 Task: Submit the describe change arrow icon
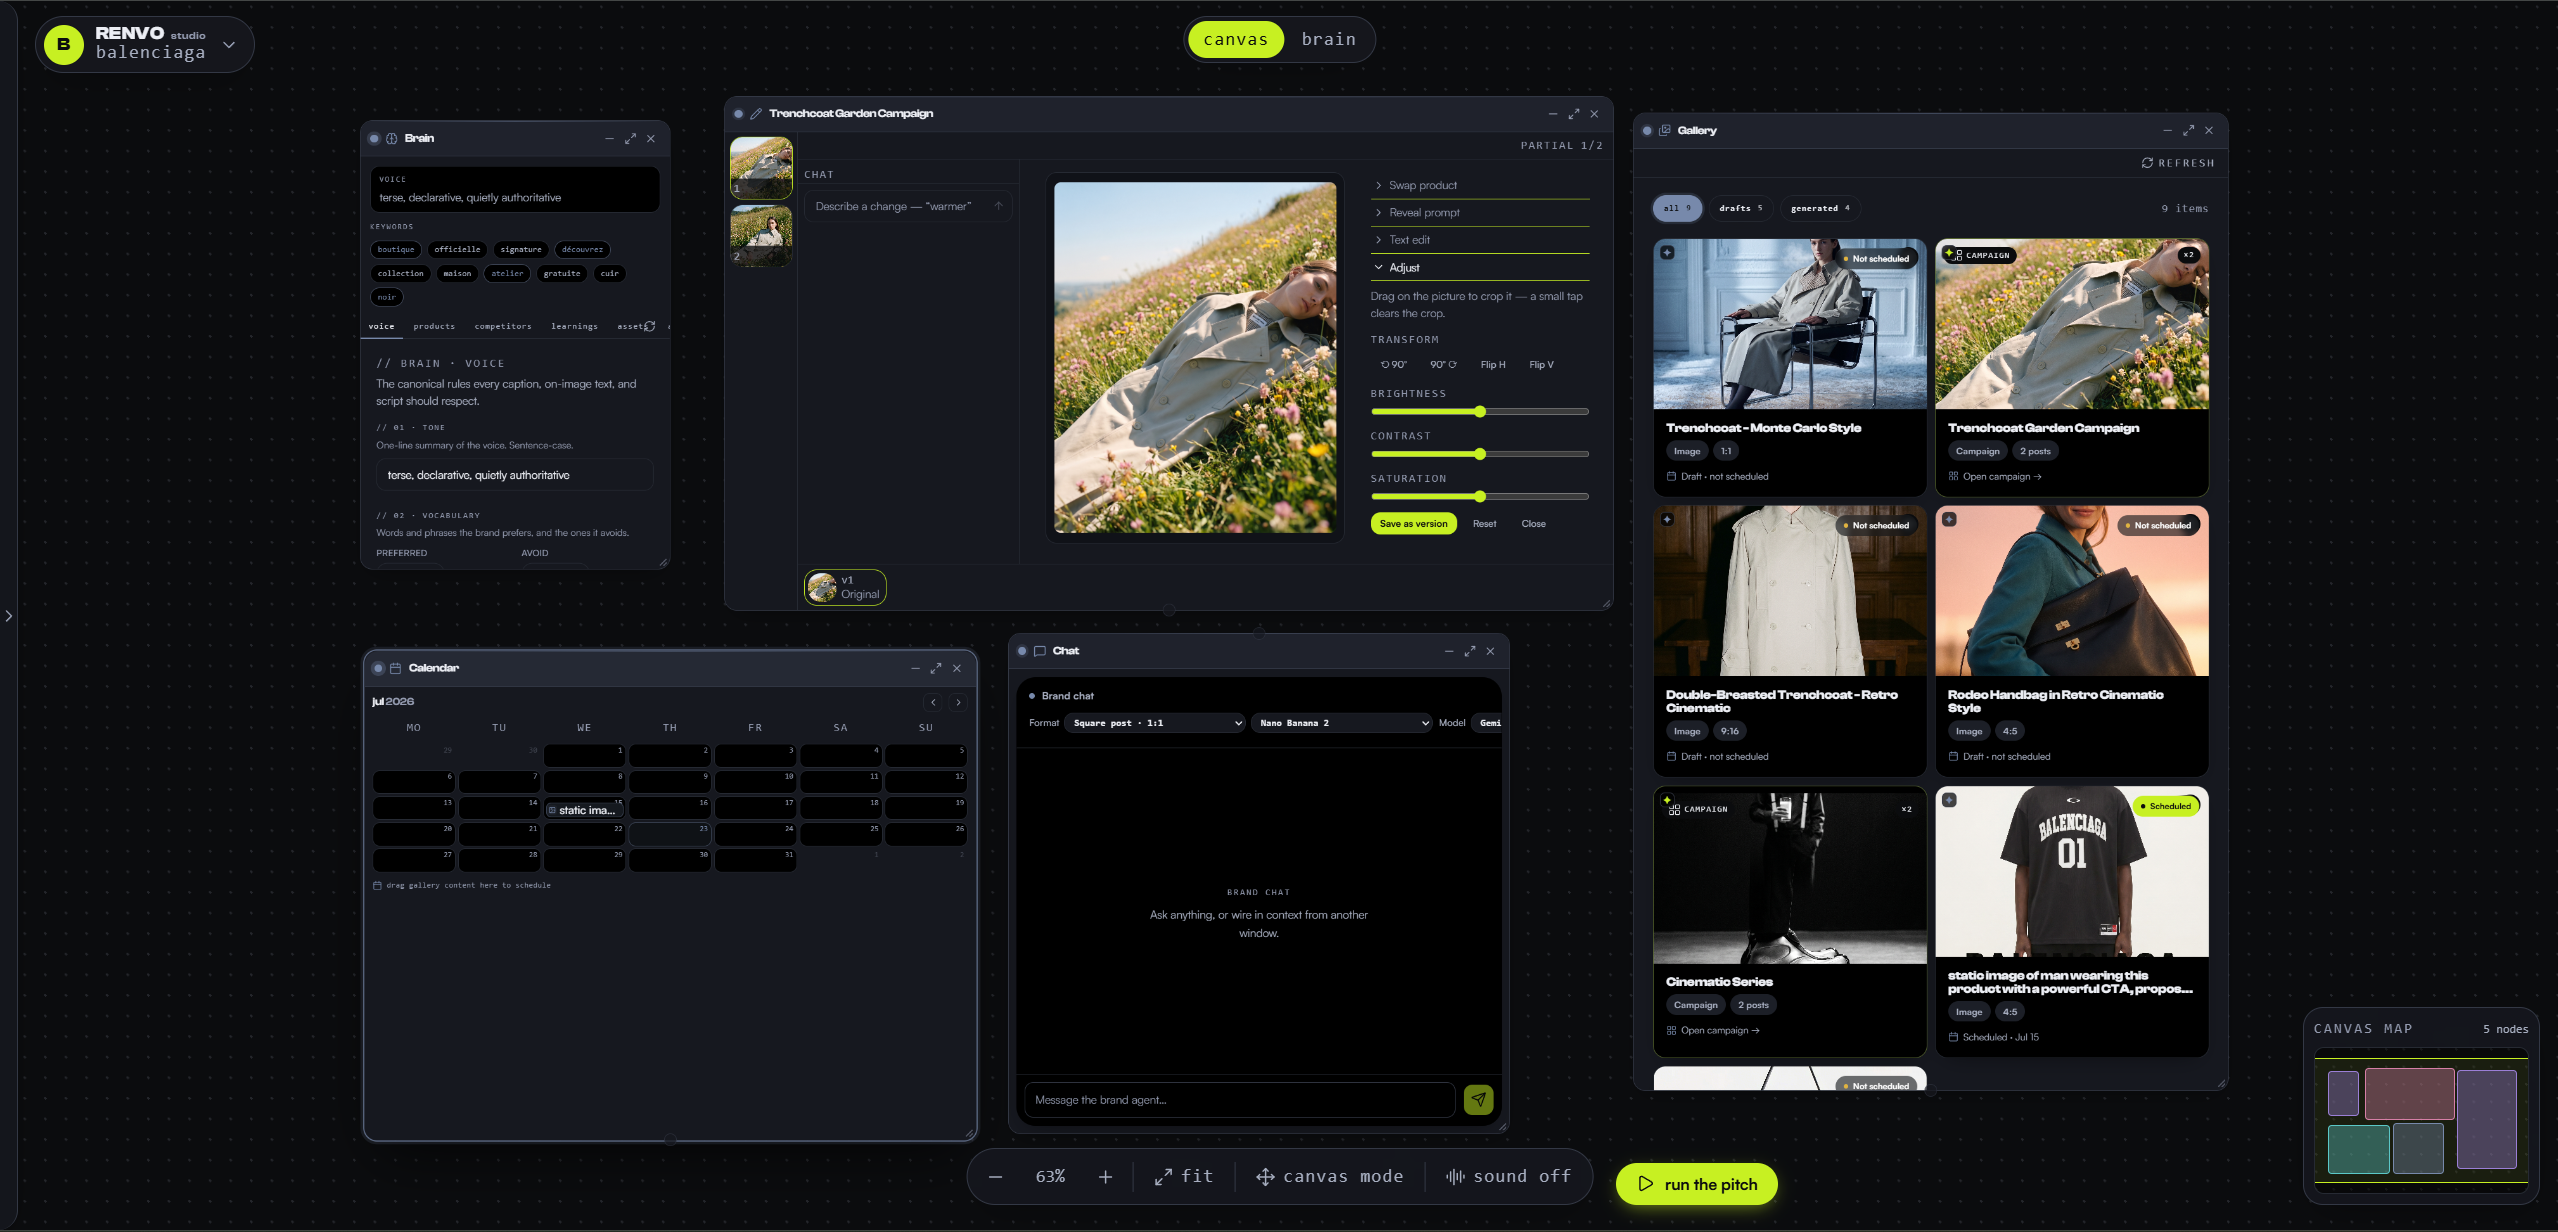(998, 207)
